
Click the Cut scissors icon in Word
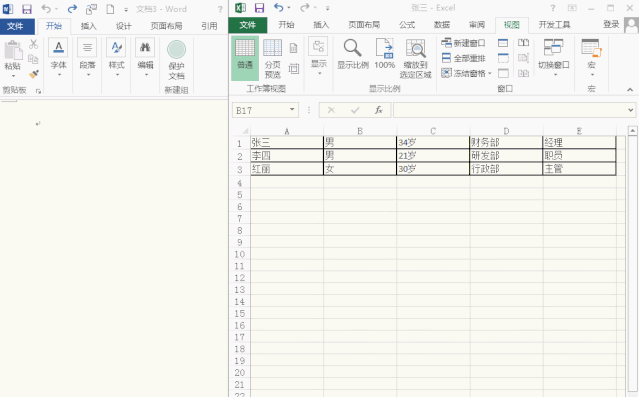[x=33, y=44]
